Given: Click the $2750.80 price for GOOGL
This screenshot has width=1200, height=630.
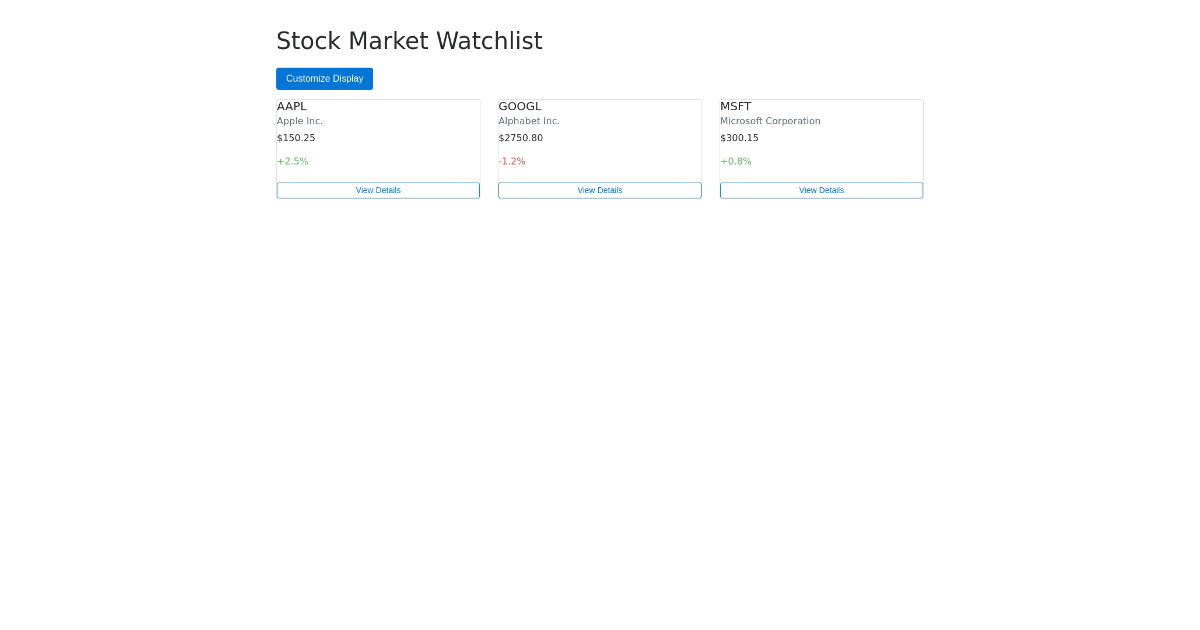Looking at the screenshot, I should [520, 138].
